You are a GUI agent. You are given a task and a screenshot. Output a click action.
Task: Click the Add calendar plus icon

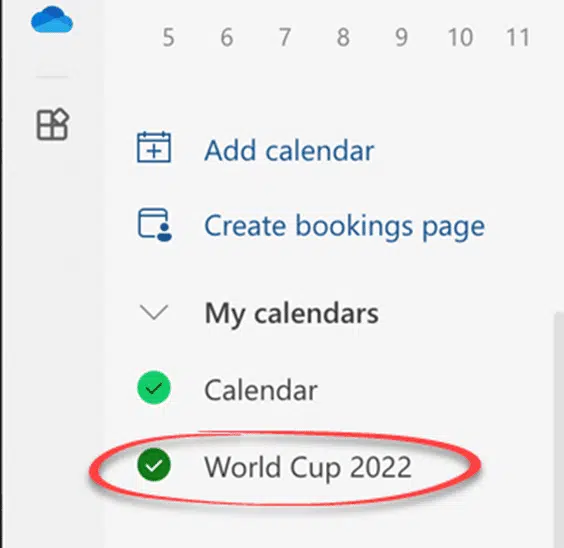[154, 147]
